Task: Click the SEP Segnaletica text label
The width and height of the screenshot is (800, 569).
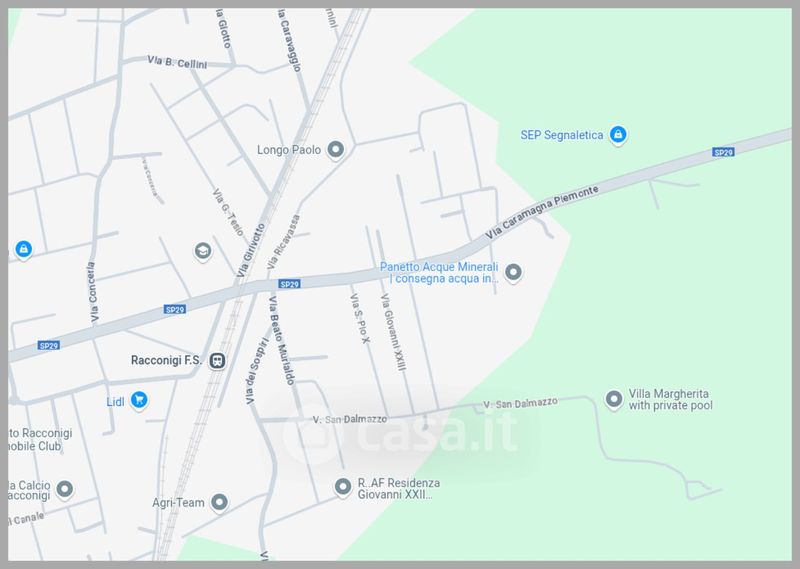Action: tap(562, 135)
